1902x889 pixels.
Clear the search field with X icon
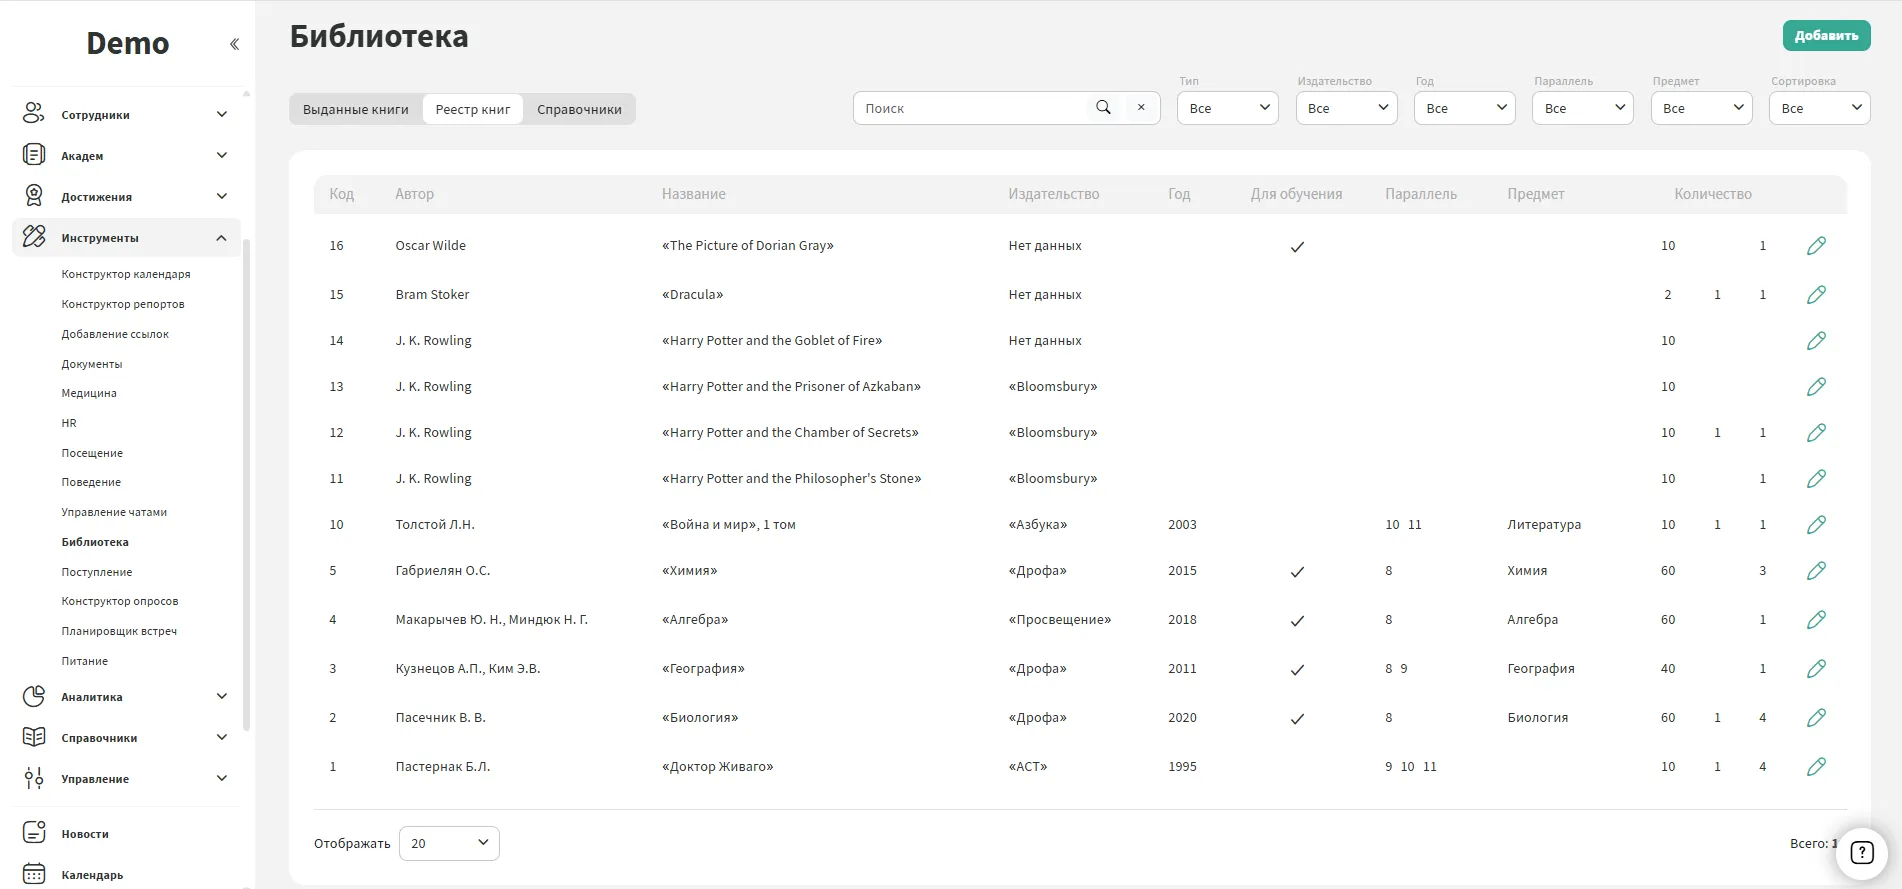tap(1141, 108)
